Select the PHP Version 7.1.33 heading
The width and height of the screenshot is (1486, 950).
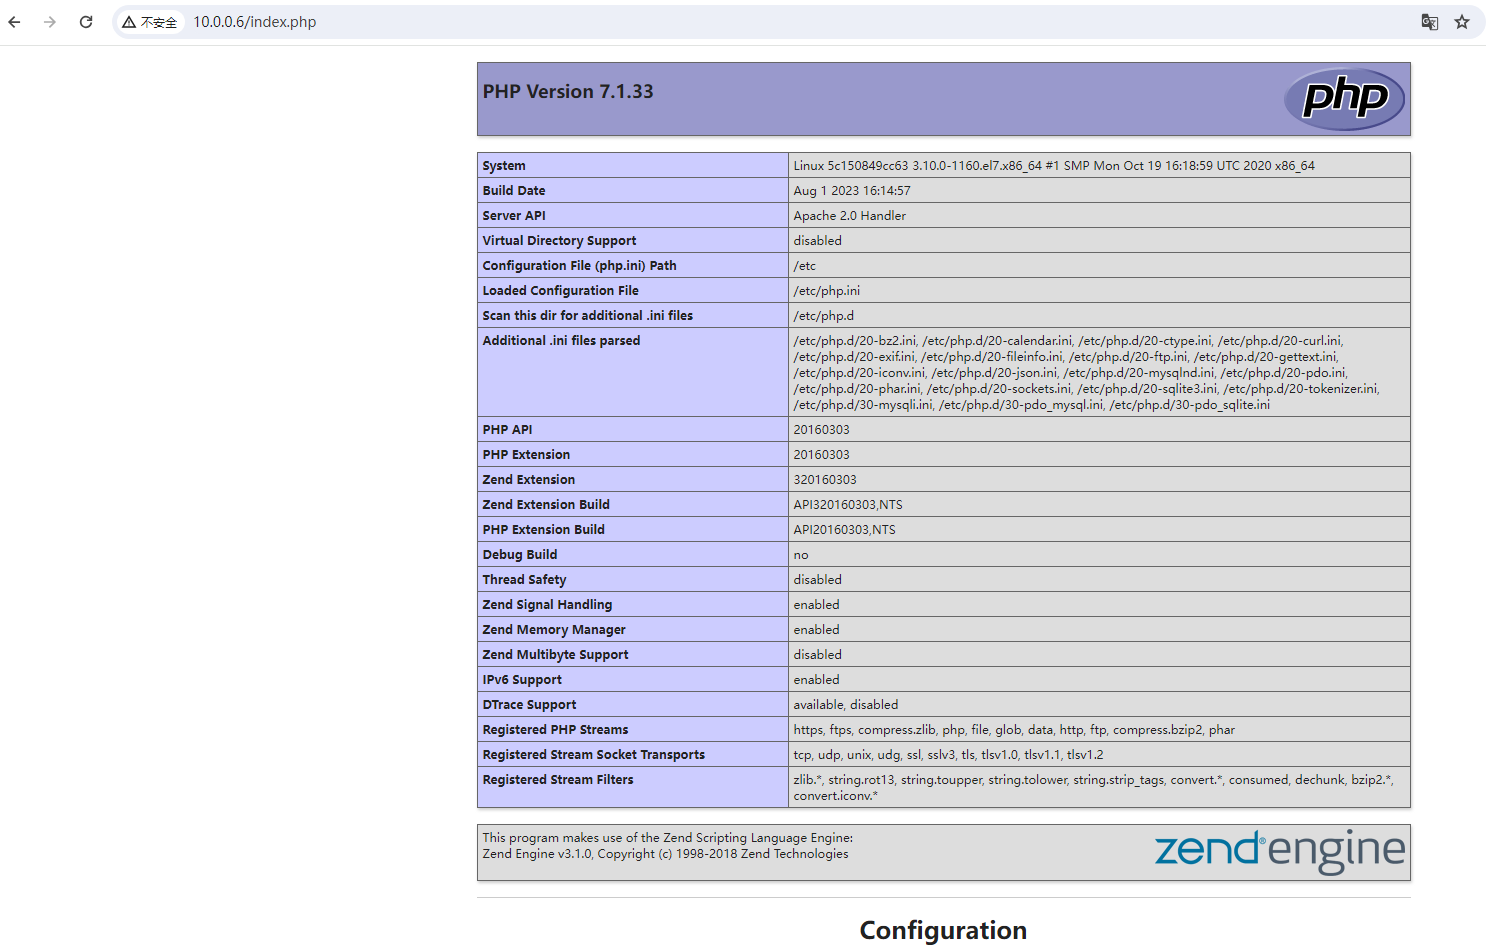pyautogui.click(x=568, y=92)
